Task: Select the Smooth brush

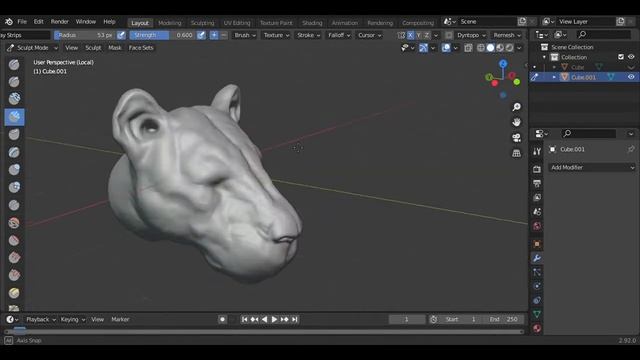Action: [x=14, y=223]
